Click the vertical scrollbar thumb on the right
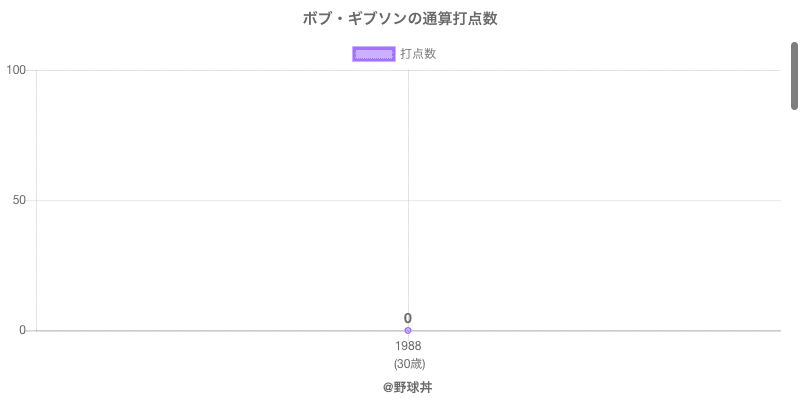Image resolution: width=800 pixels, height=400 pixels. tap(794, 75)
